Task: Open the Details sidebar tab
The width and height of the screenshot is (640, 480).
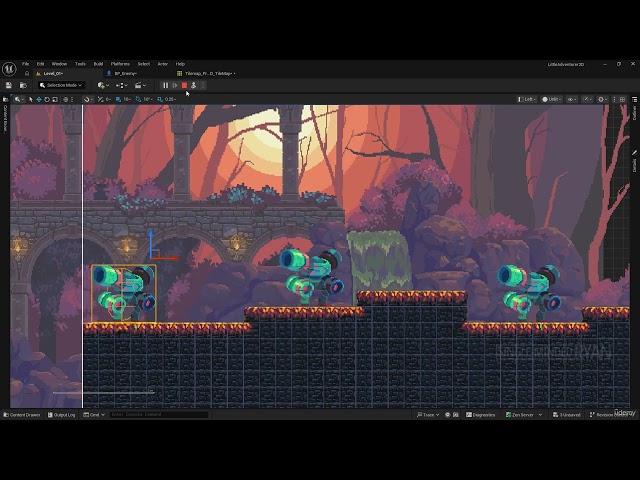Action: [x=634, y=161]
